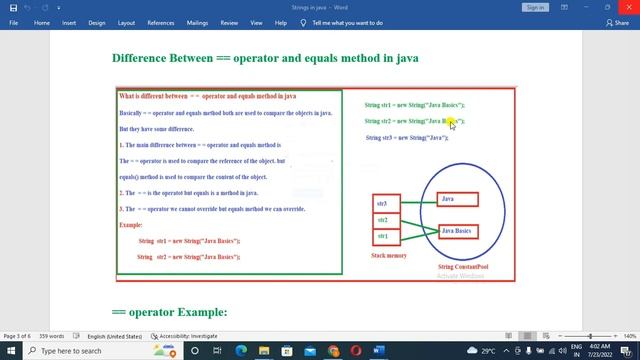Click the zoom out minus button

click(560, 336)
